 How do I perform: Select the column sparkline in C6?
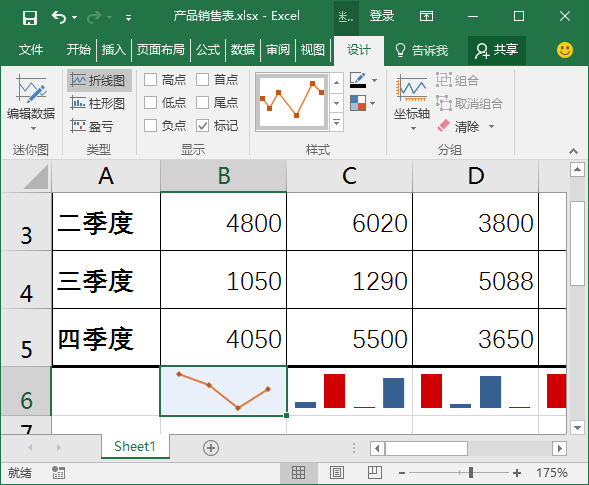point(349,391)
